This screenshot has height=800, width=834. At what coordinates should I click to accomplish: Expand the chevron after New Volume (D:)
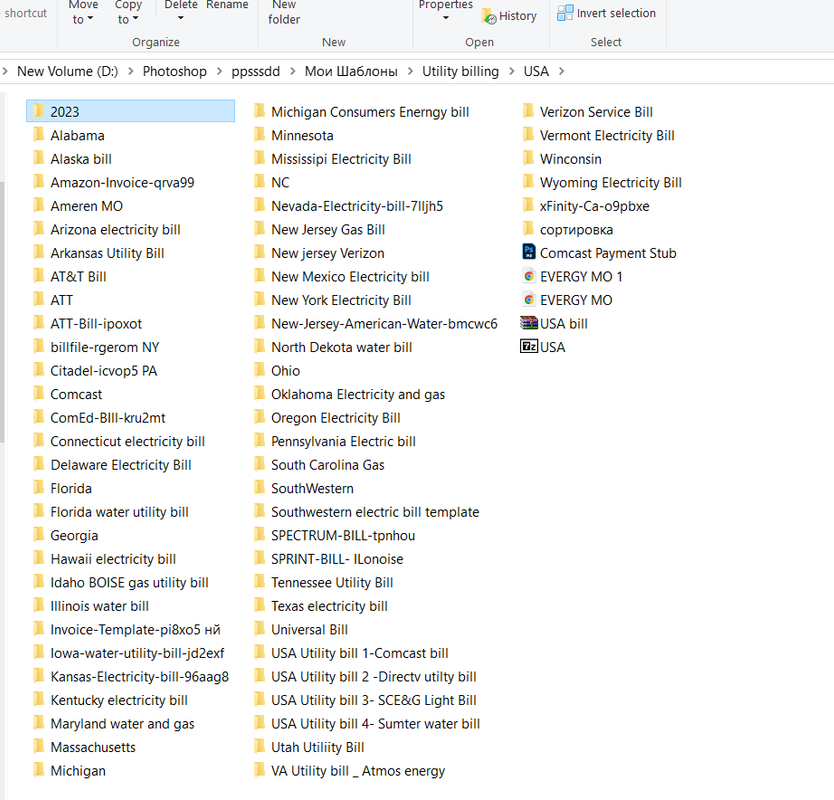(130, 71)
